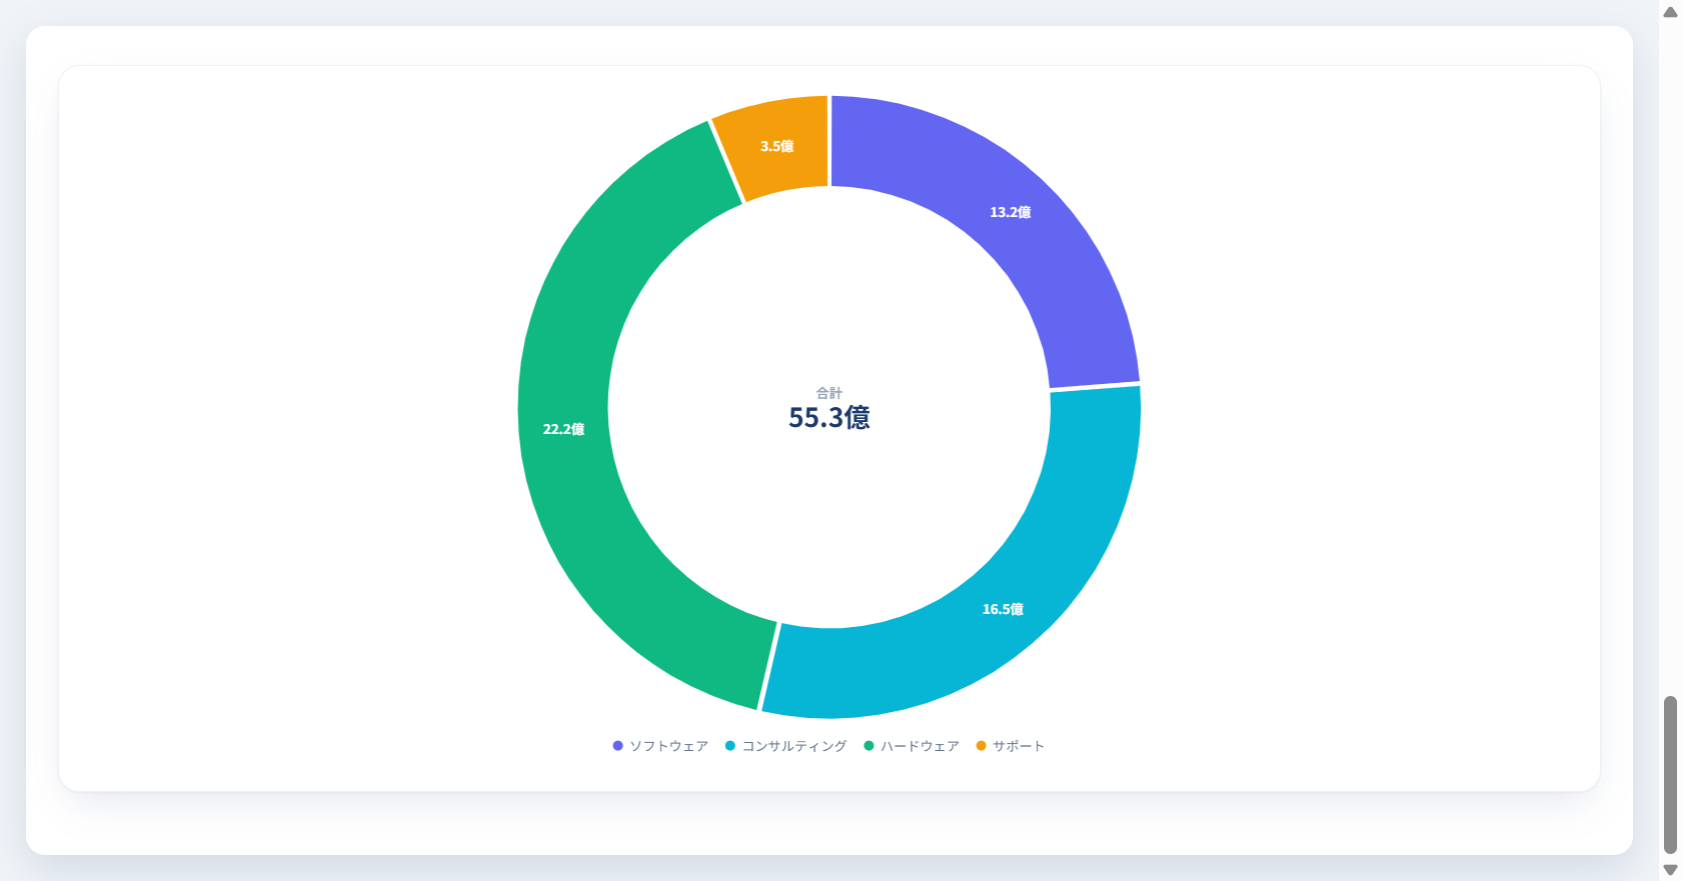
Task: Toggle the ソフトウェア legend entry
Action: pos(660,746)
